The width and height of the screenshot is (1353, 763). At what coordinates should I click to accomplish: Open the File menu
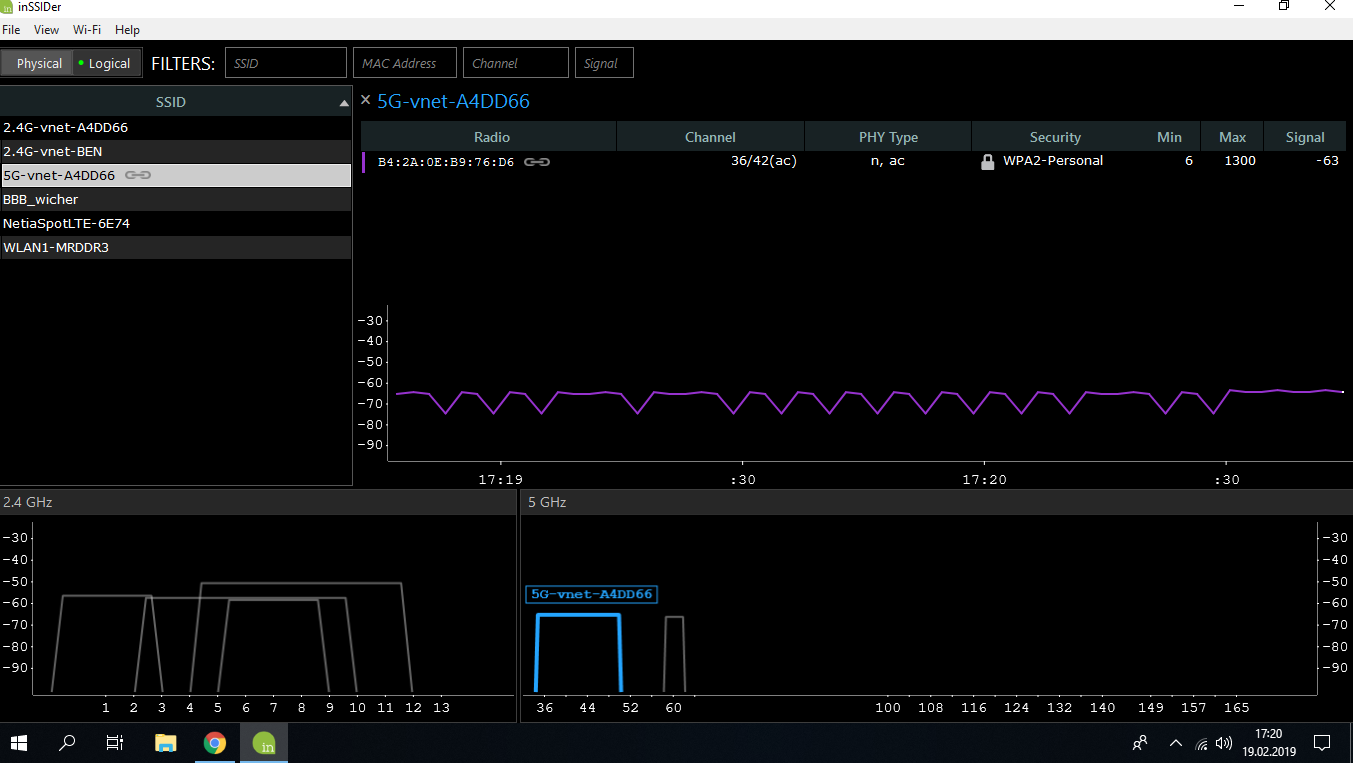click(11, 30)
